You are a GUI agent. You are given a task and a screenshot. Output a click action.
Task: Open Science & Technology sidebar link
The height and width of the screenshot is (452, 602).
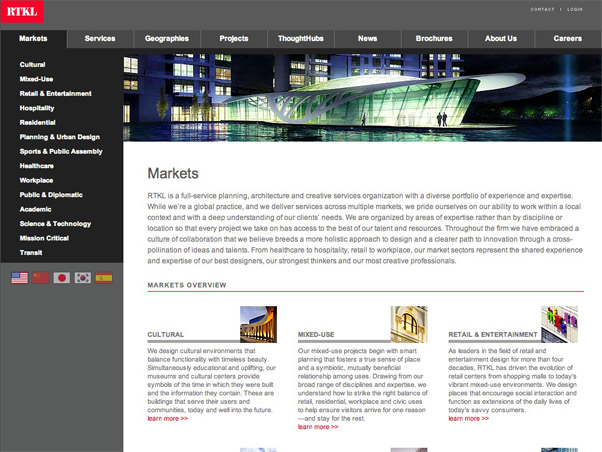tap(55, 224)
